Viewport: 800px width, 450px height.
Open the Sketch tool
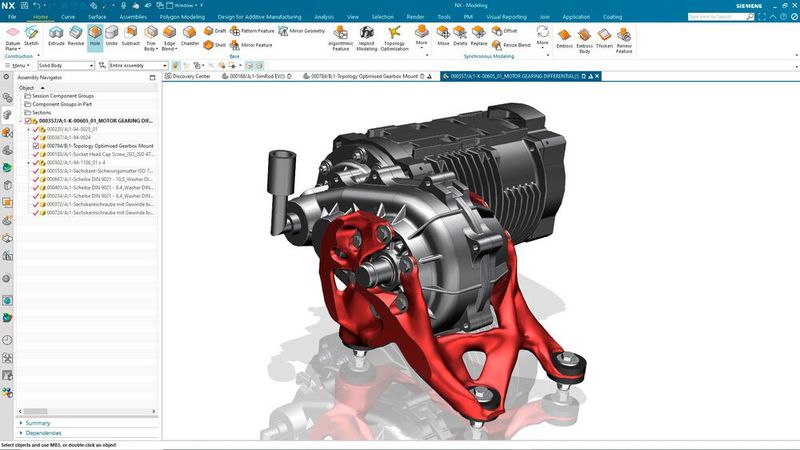pyautogui.click(x=32, y=36)
